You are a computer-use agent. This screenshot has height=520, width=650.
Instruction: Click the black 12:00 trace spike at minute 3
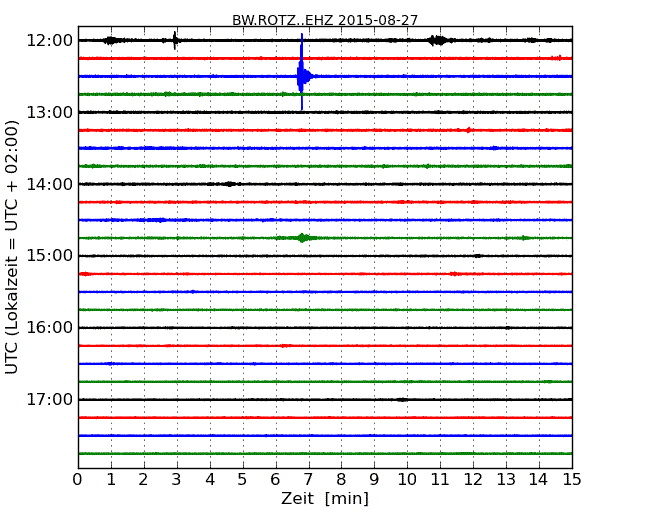(175, 40)
